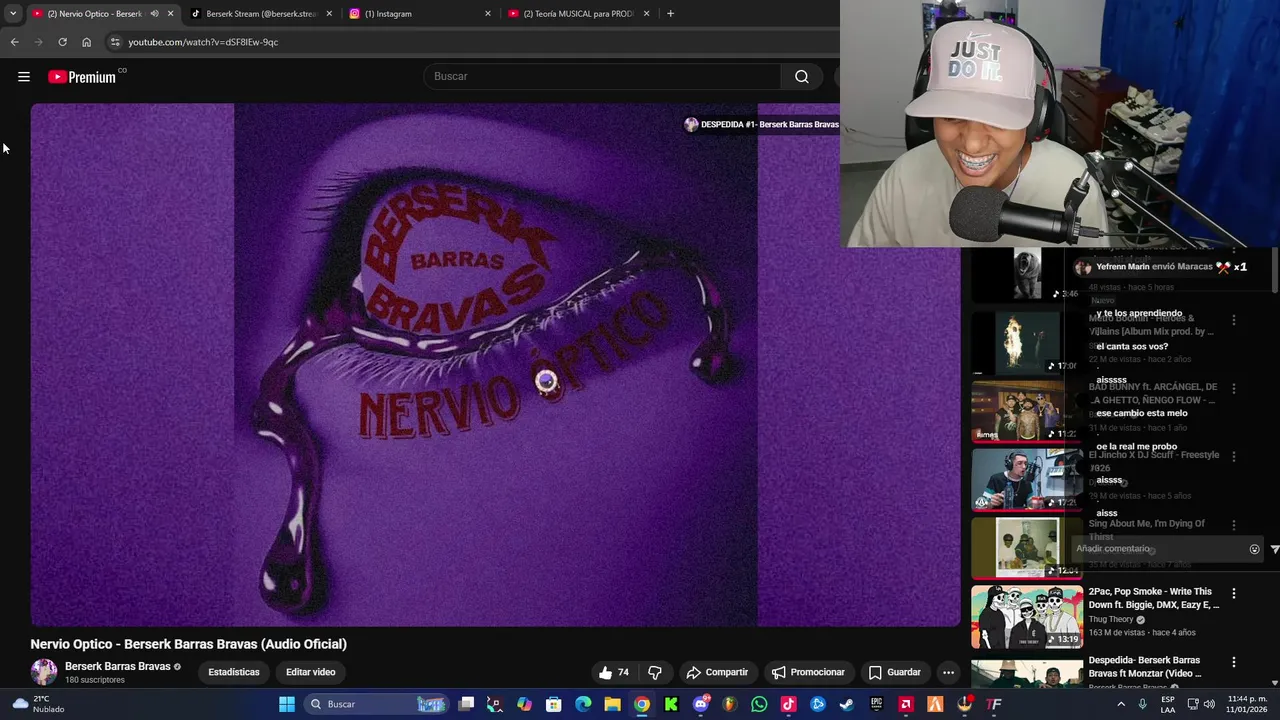Click YouTube search input field

tap(602, 77)
